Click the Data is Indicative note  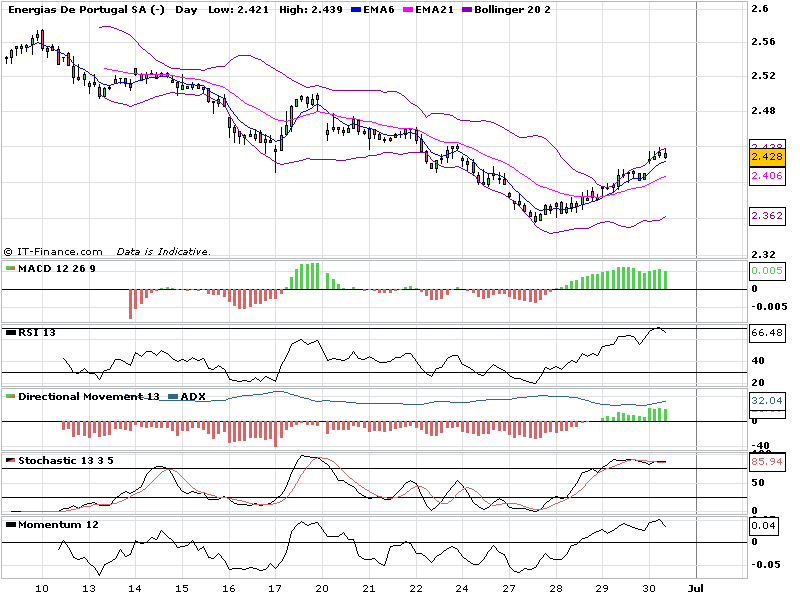pos(163,252)
